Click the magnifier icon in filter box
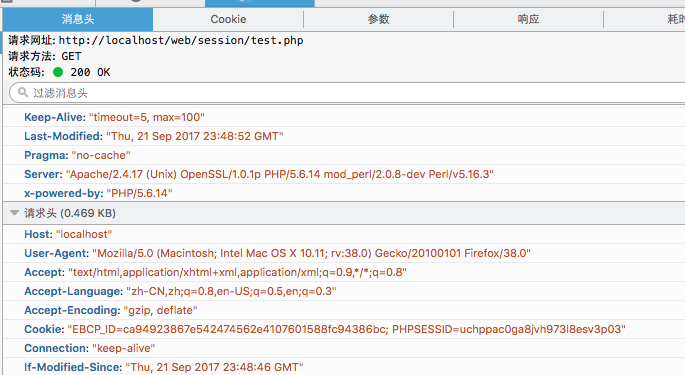Viewport: 685px width, 375px height. [23, 92]
